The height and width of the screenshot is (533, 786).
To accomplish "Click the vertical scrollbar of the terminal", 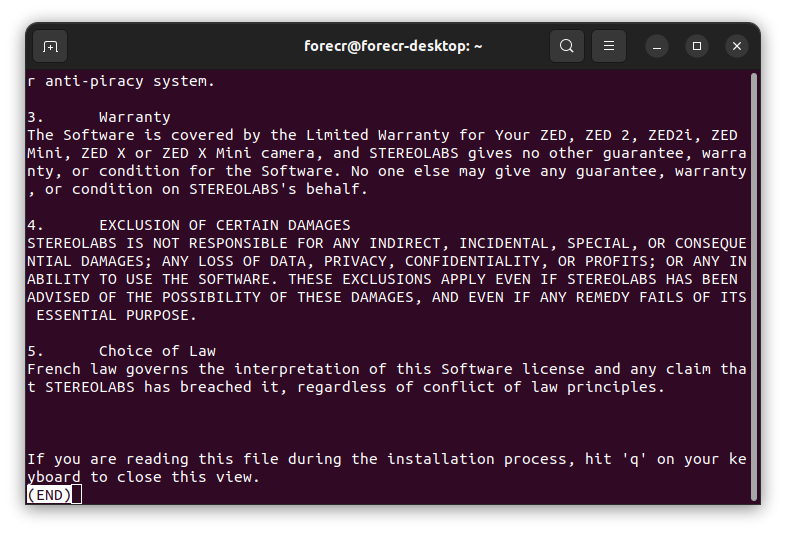I will (x=753, y=287).
